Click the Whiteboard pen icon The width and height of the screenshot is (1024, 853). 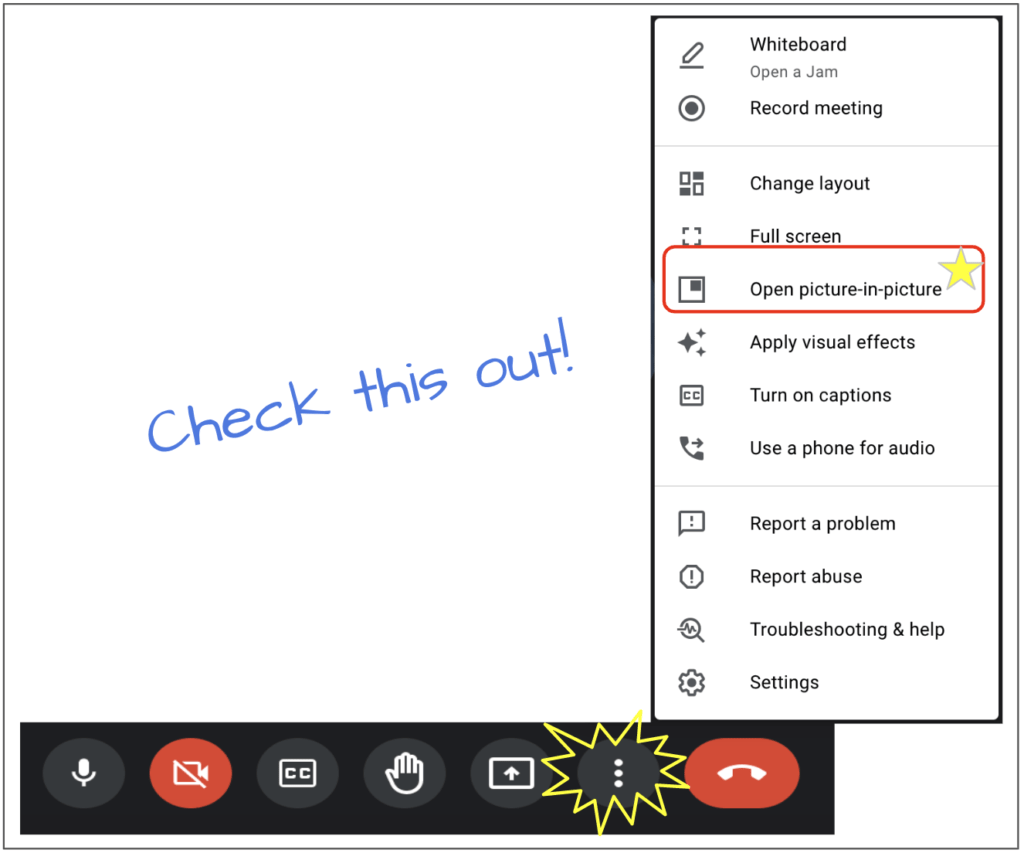(691, 55)
